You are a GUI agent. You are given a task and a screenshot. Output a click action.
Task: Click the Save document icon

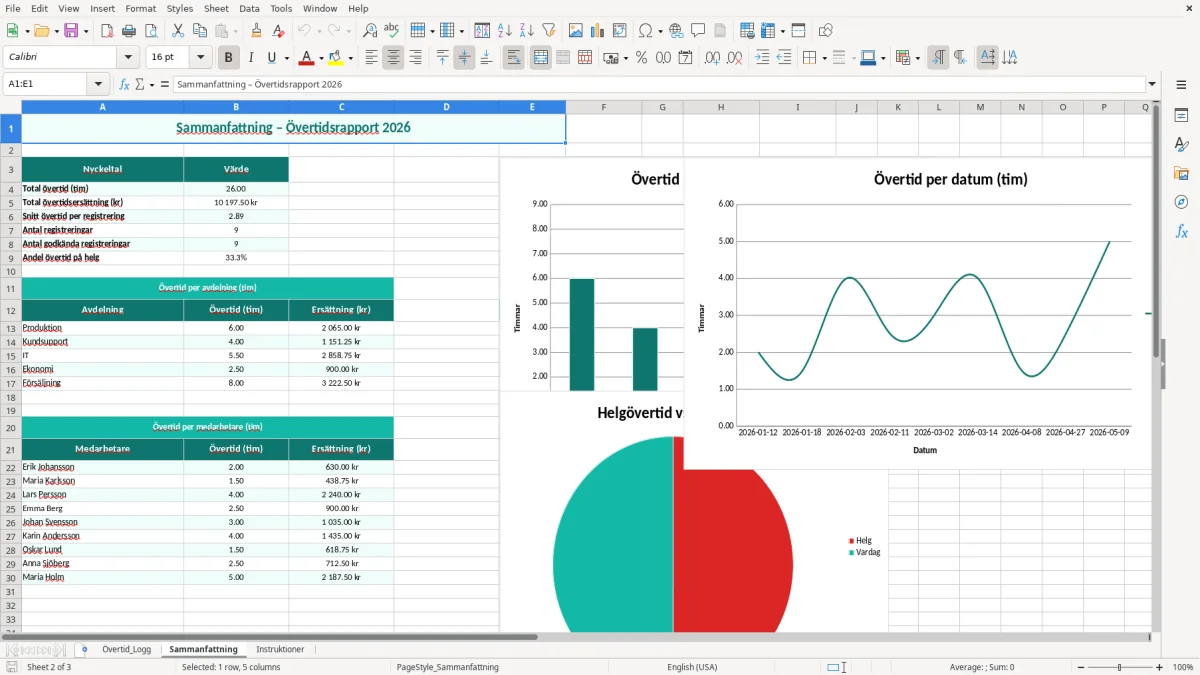(71, 31)
